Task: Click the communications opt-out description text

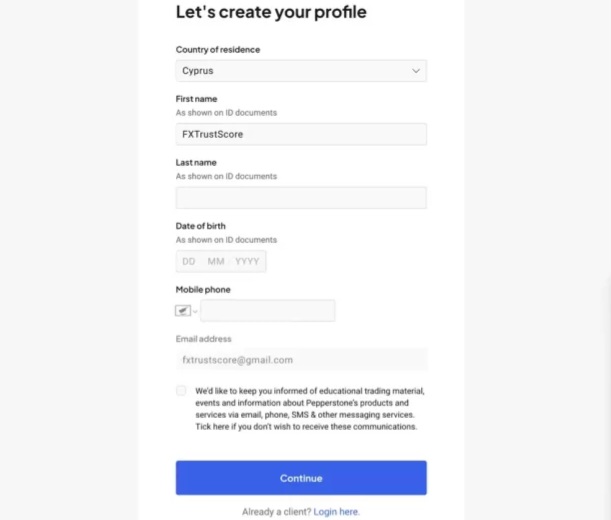Action: [x=310, y=408]
